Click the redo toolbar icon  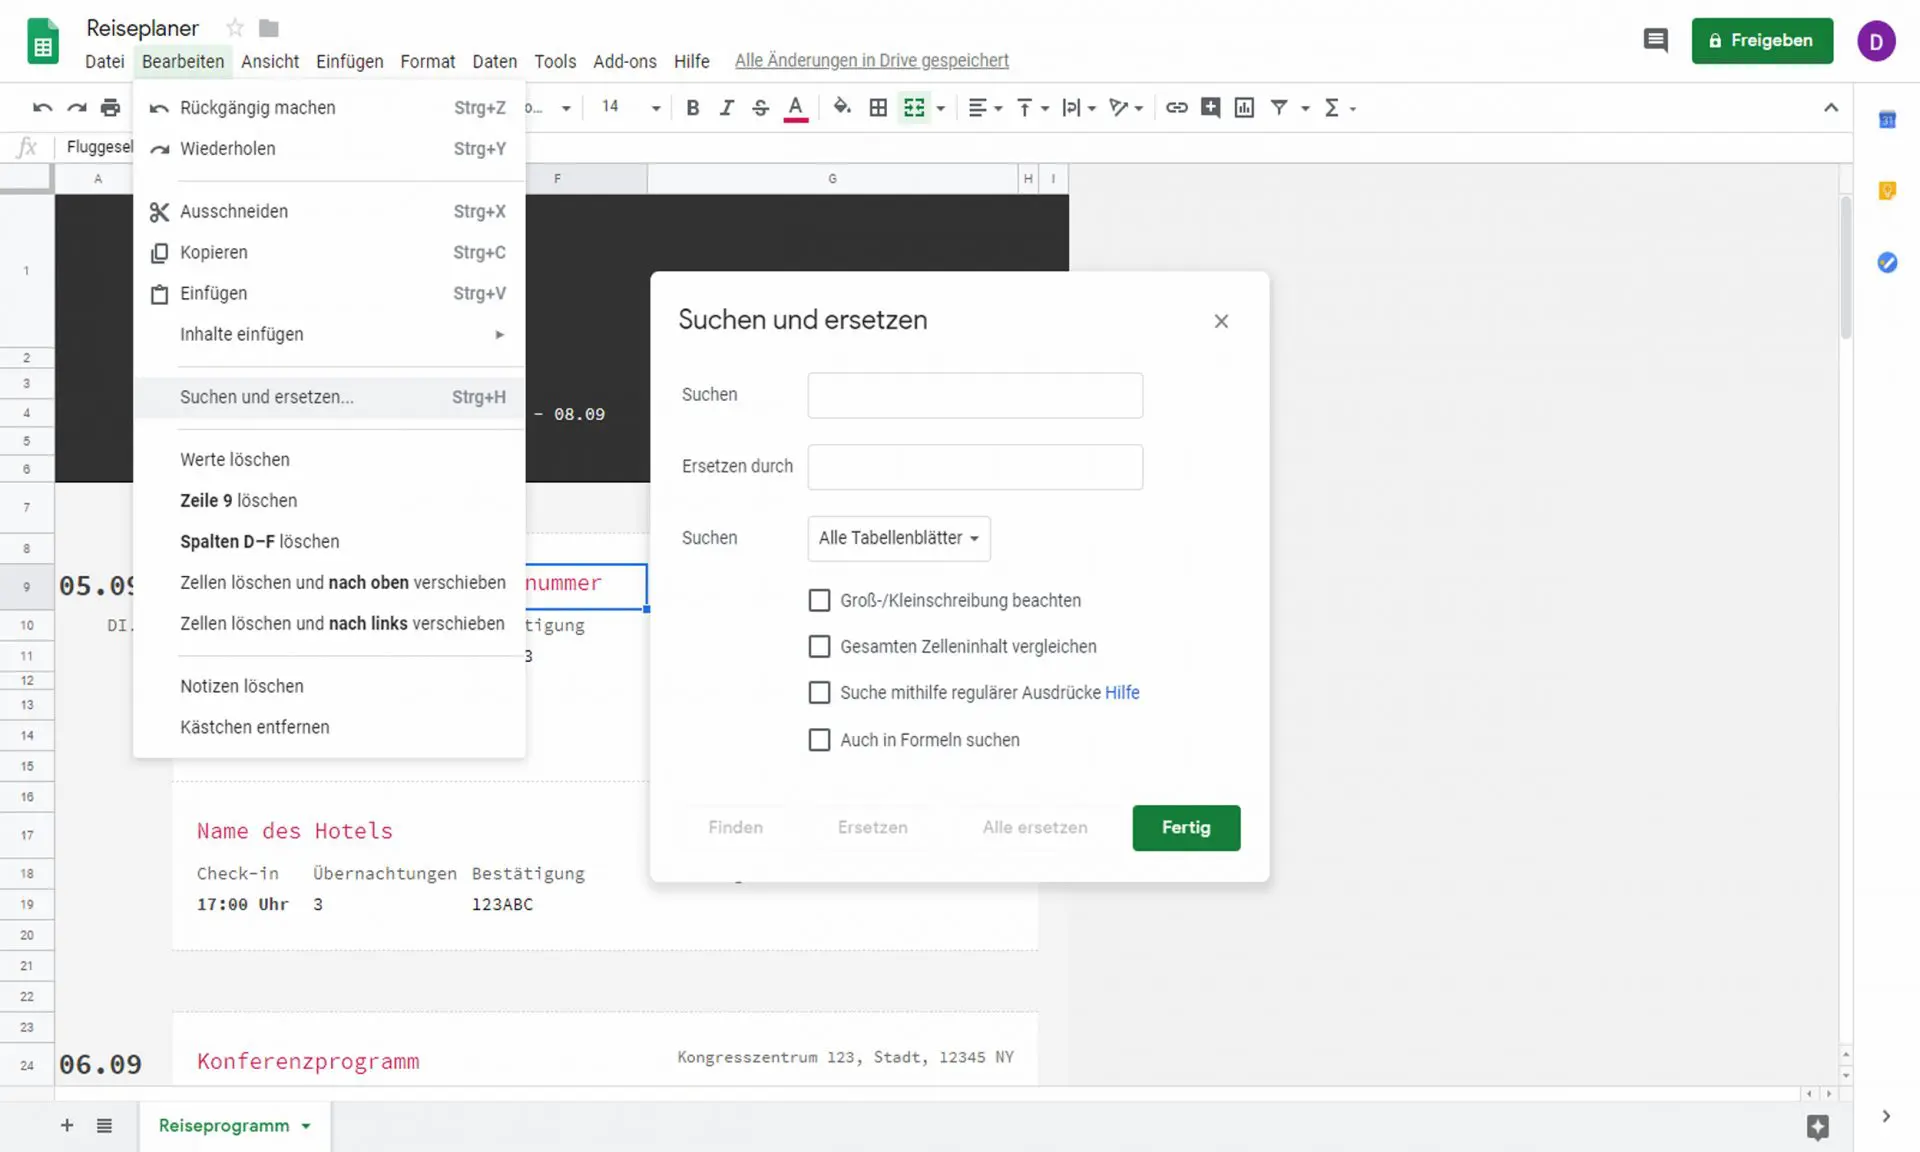tap(76, 108)
